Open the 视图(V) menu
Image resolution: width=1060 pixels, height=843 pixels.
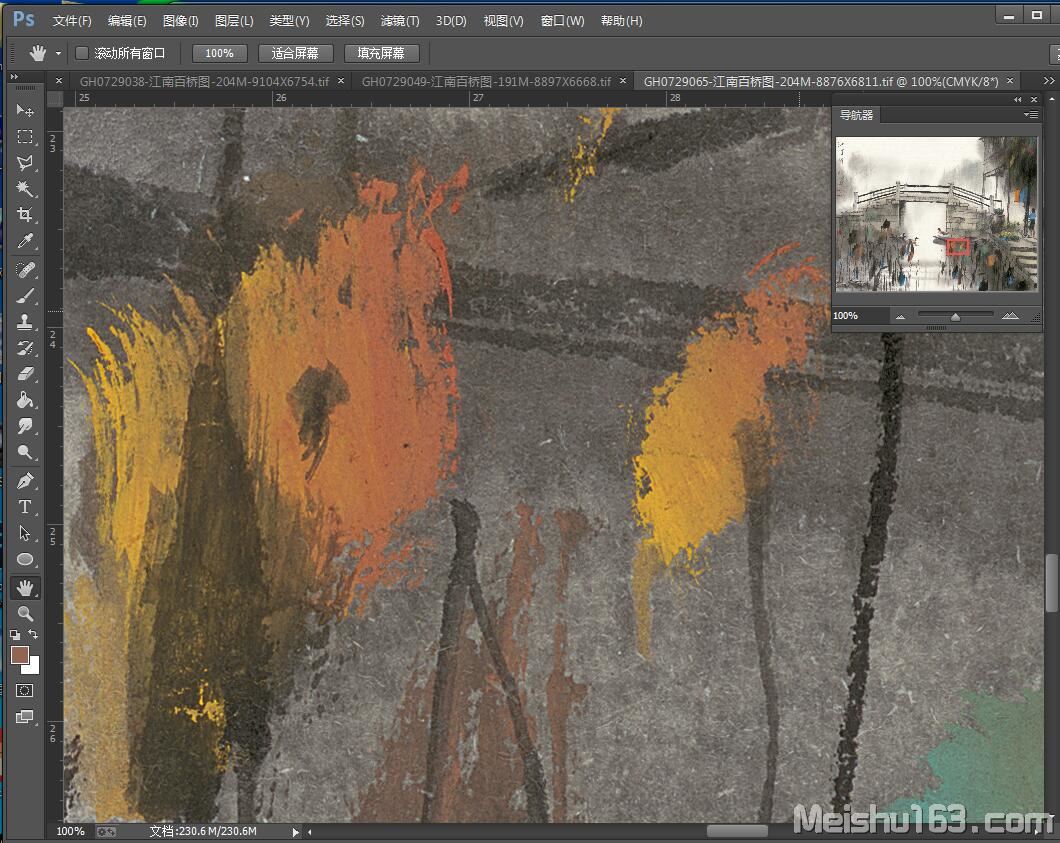pyautogui.click(x=504, y=21)
